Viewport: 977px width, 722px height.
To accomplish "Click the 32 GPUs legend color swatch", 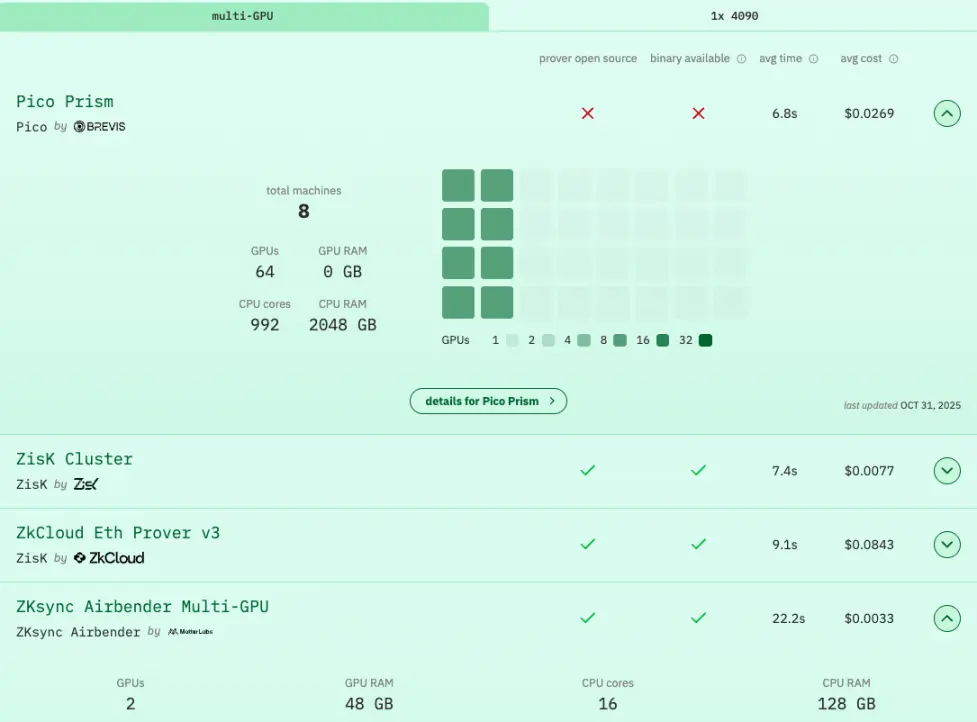I will pos(705,340).
